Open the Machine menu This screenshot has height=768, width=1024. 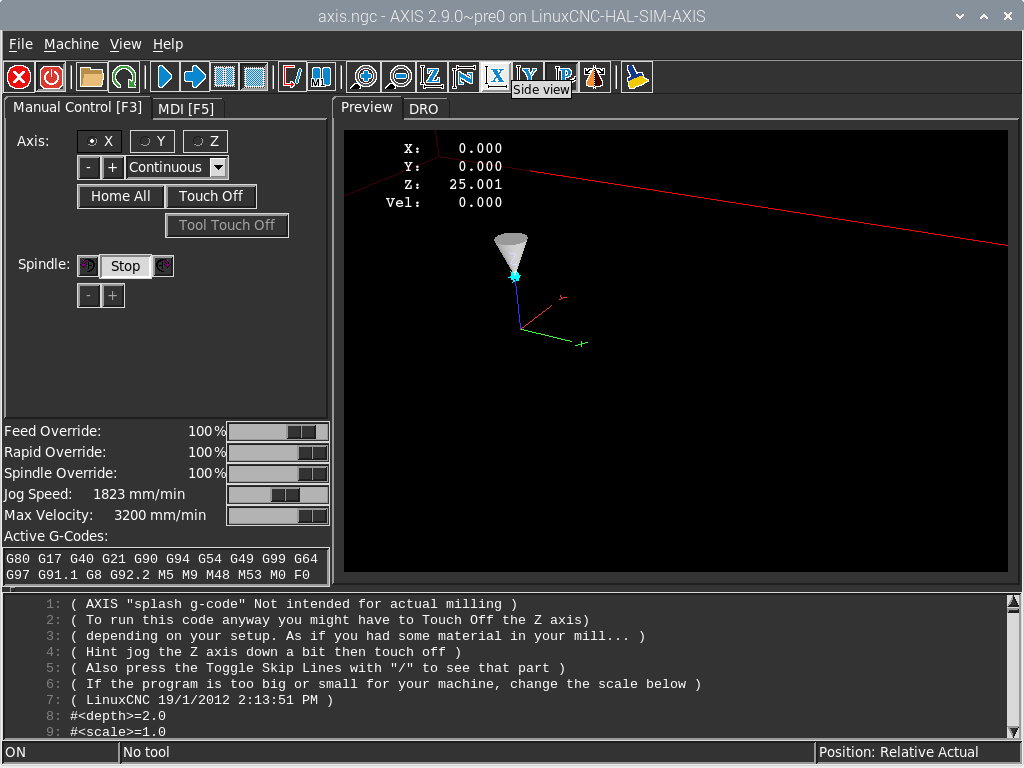[72, 44]
